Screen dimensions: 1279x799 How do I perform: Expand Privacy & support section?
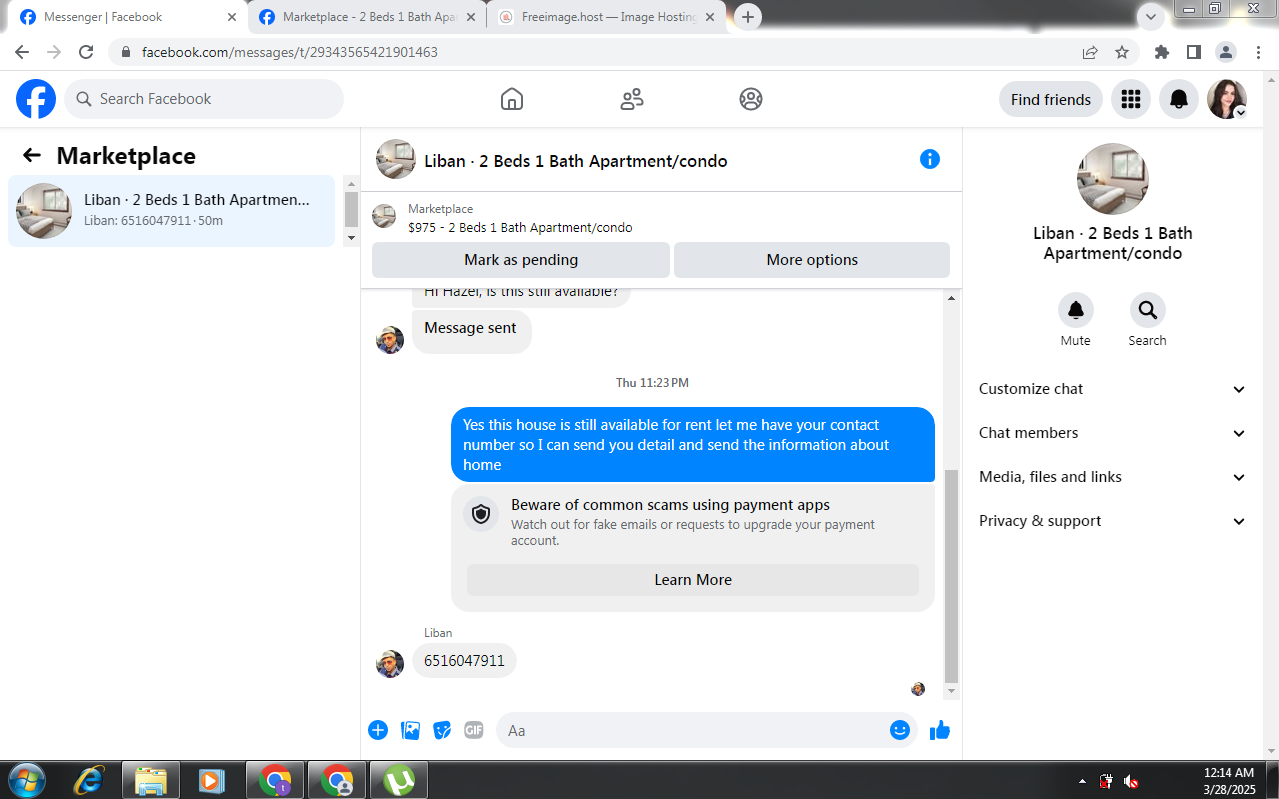[x=1113, y=521]
